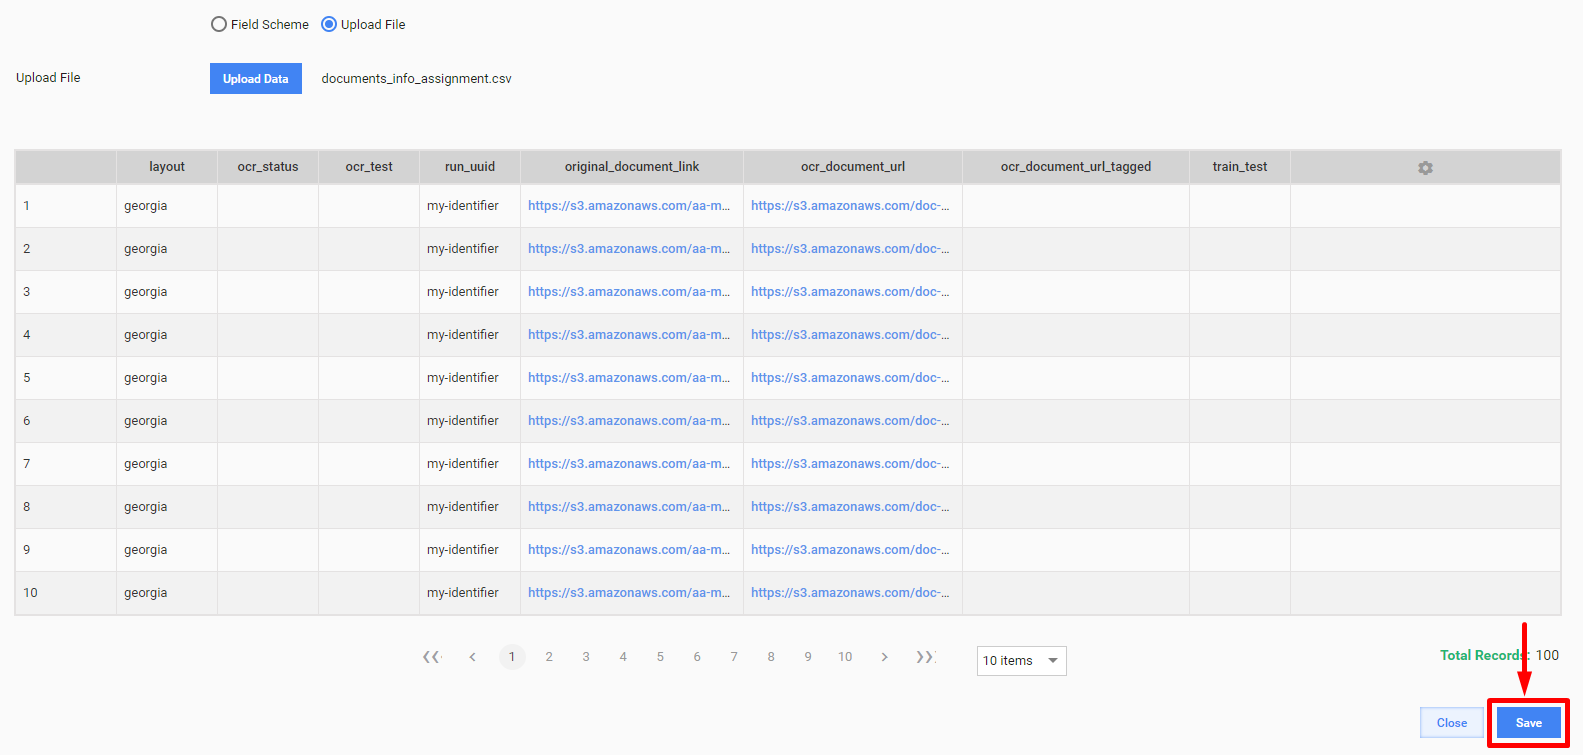Click the georgia layout cell in row 5
Image resolution: width=1583 pixels, height=755 pixels.
coord(167,378)
